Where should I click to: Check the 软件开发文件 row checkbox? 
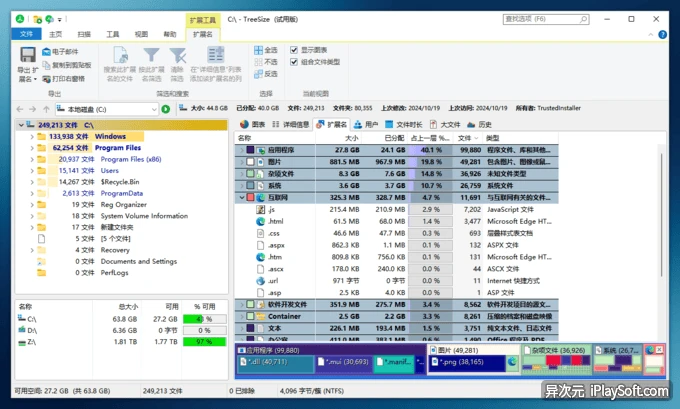click(x=250, y=304)
